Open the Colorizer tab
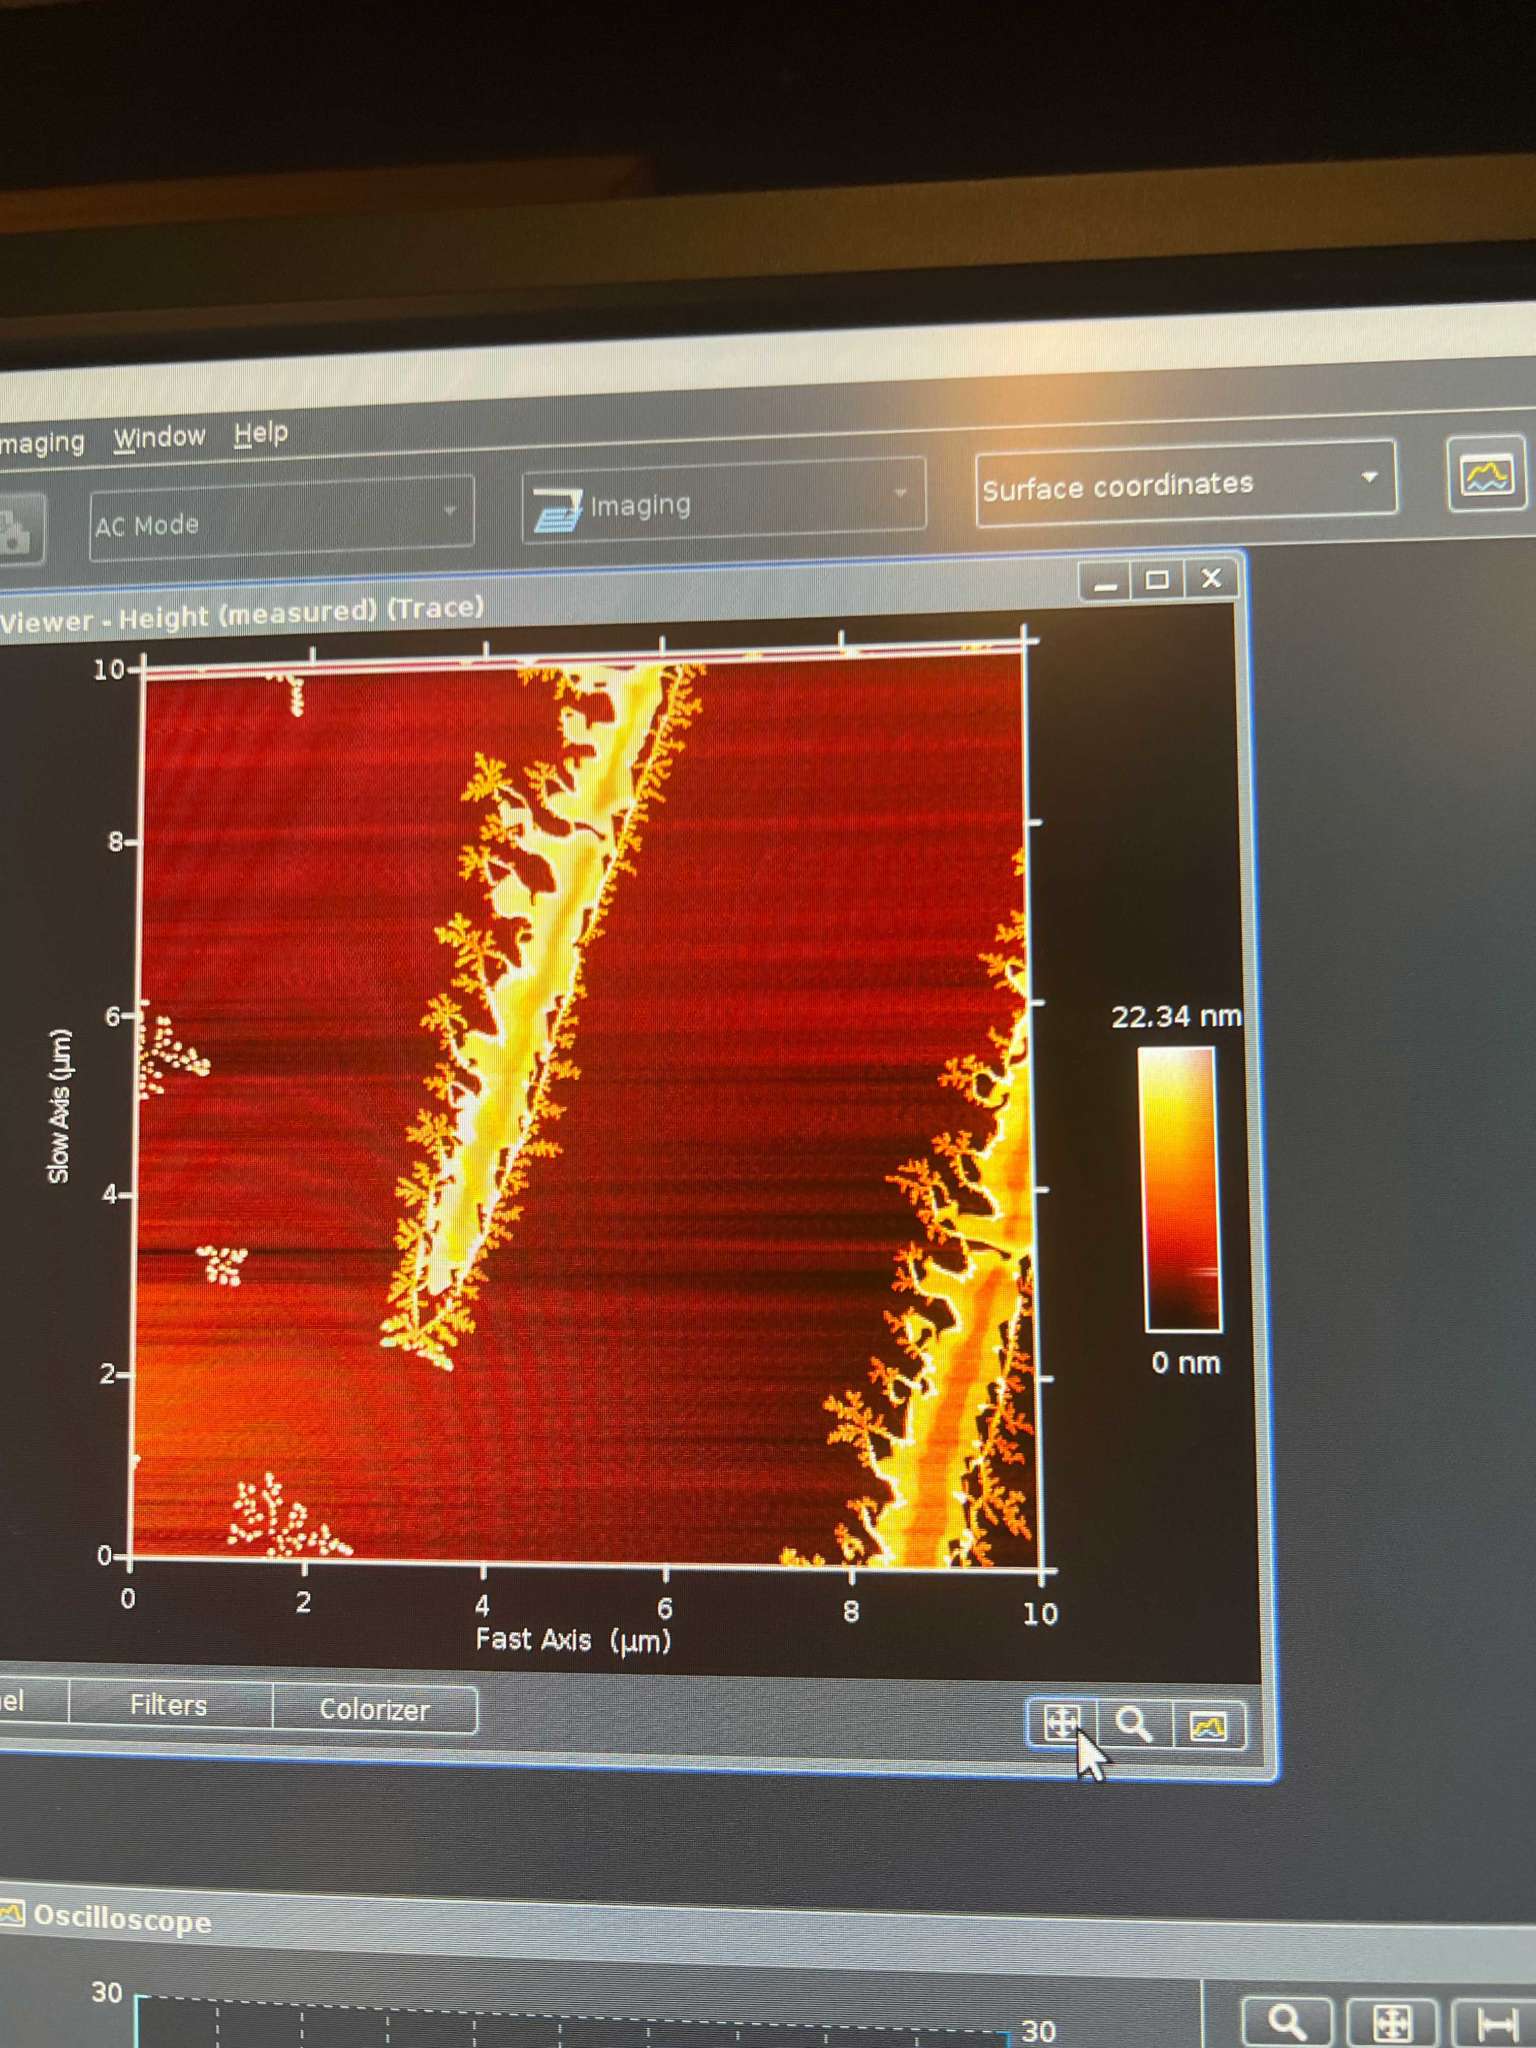Screen dimensions: 1536x2048 374,1709
